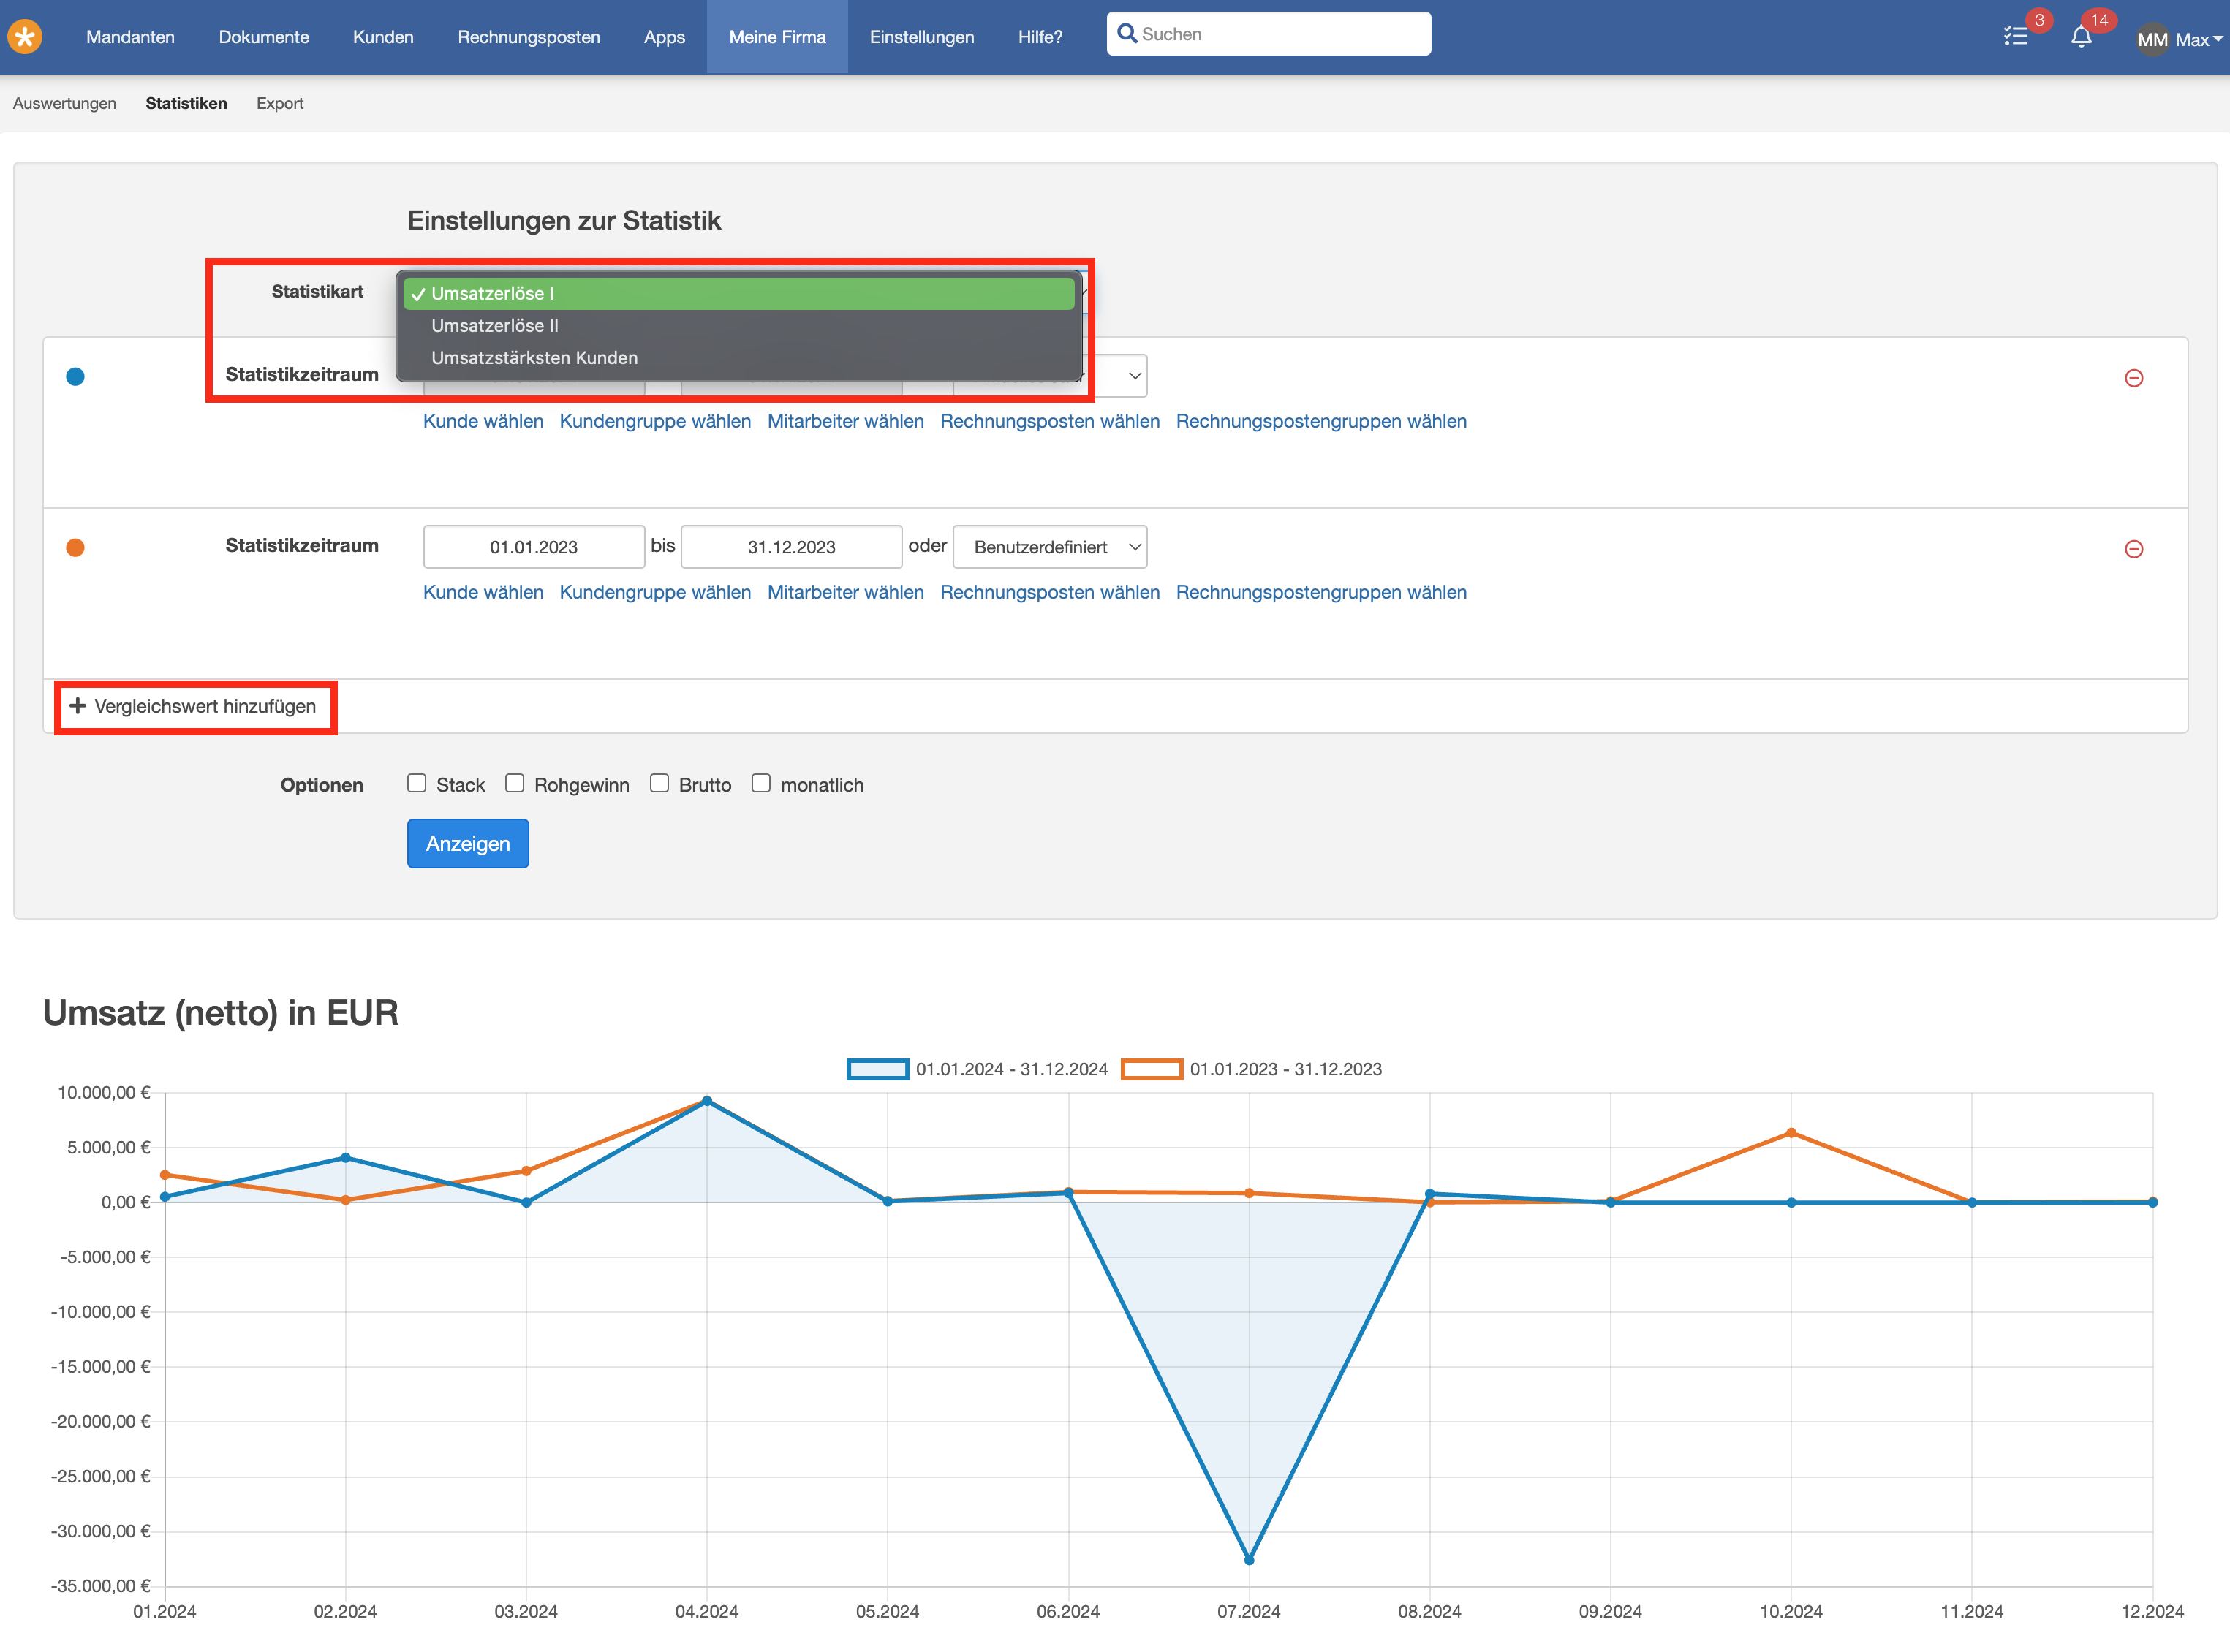
Task: Click the orange asterisk home logo
Action: click(25, 37)
